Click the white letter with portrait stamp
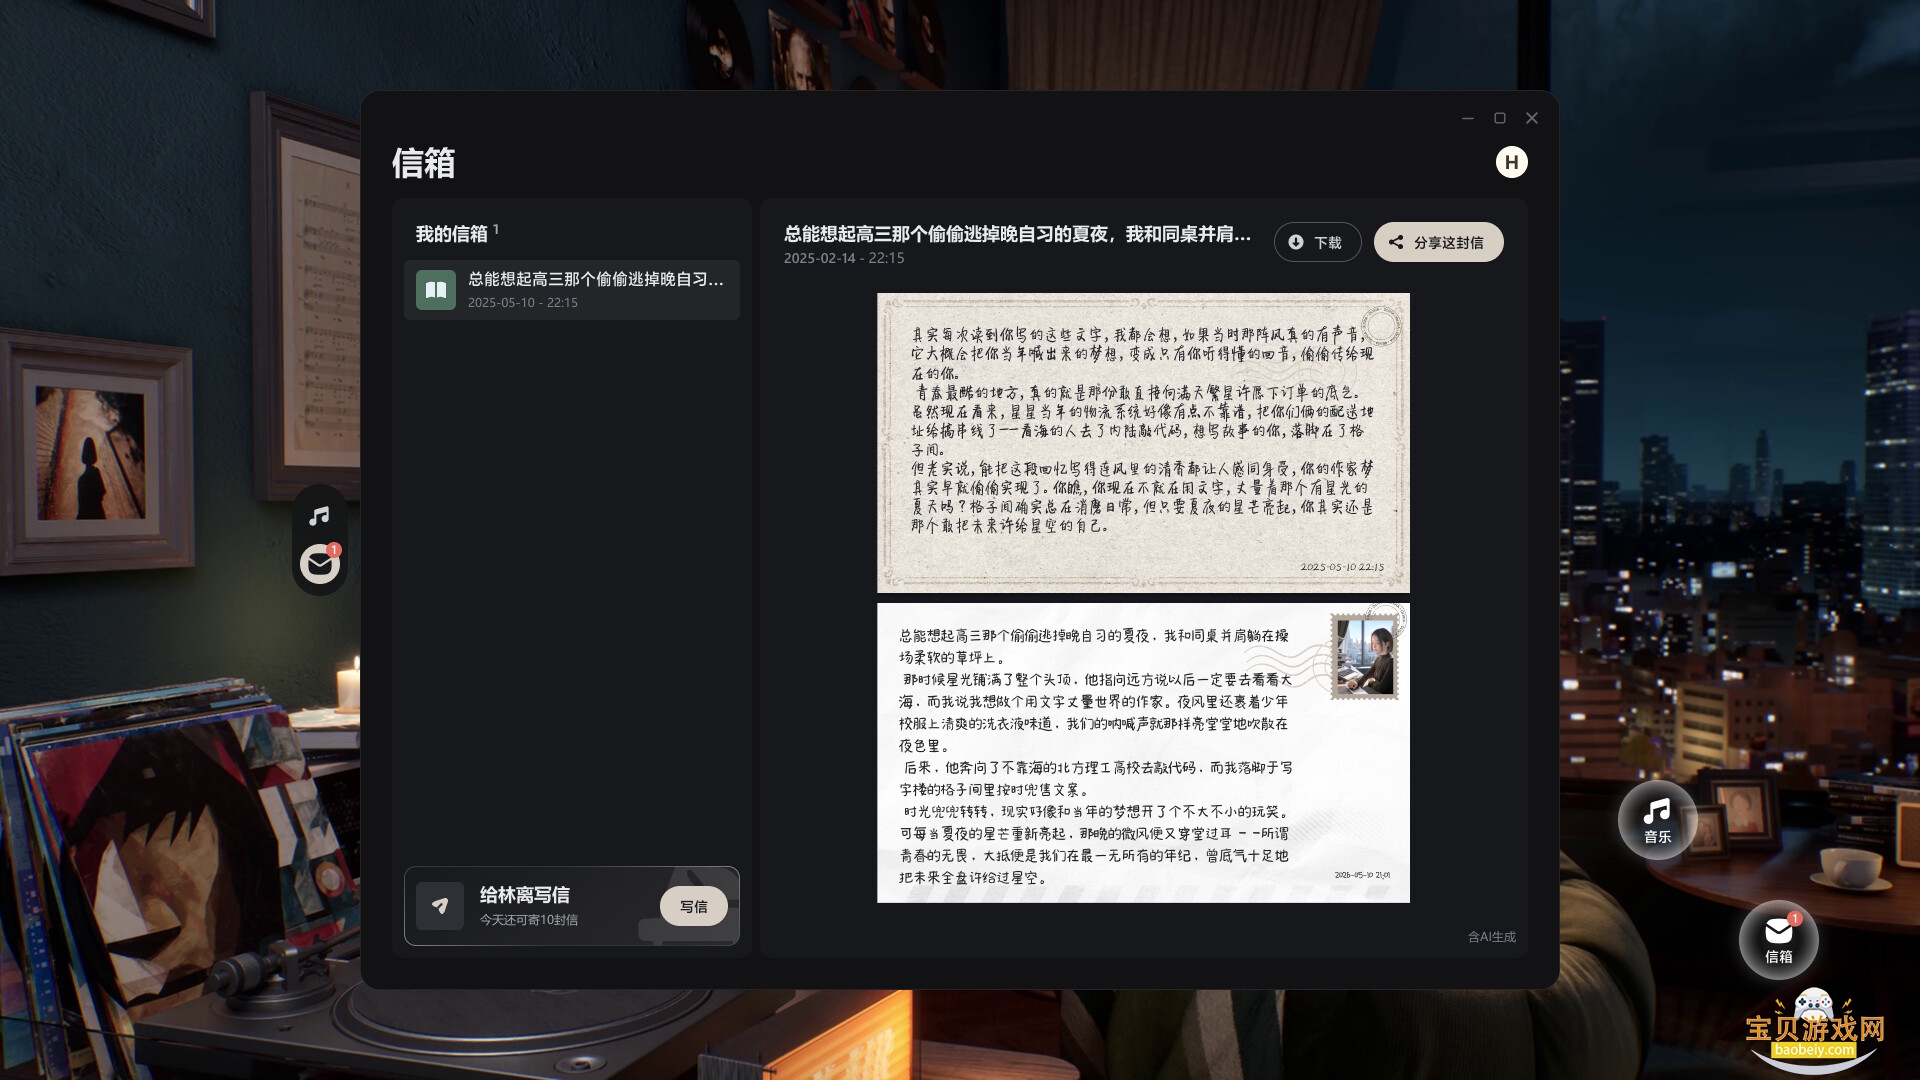This screenshot has width=1920, height=1080. pyautogui.click(x=1143, y=753)
